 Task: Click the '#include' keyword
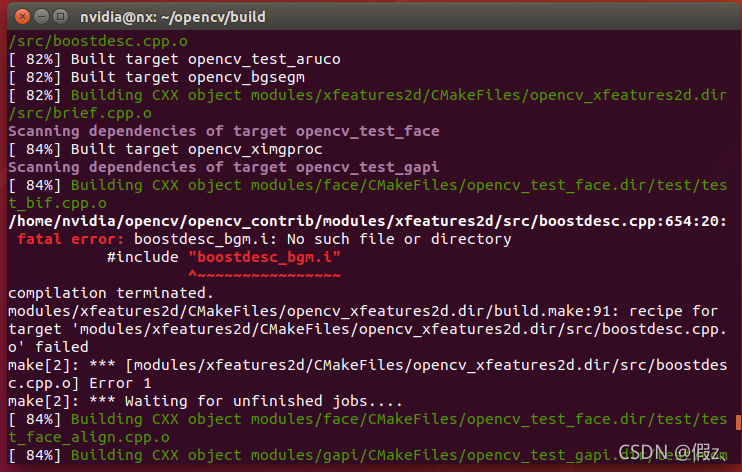143,257
